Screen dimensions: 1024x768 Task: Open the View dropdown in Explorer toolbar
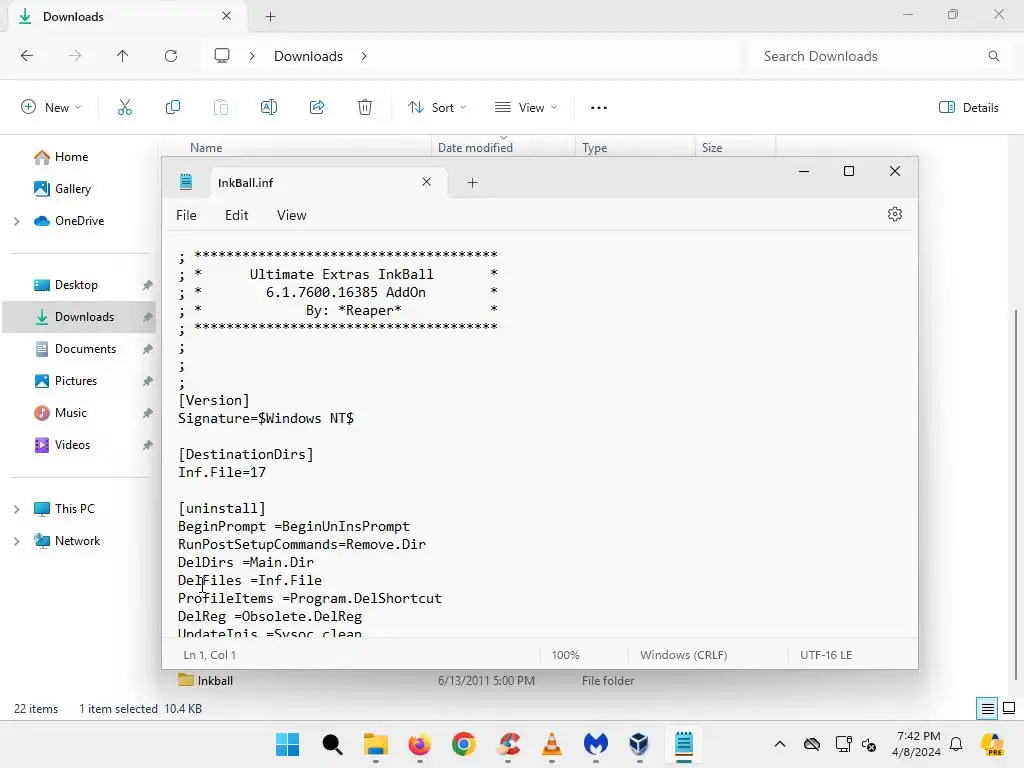[x=526, y=108]
